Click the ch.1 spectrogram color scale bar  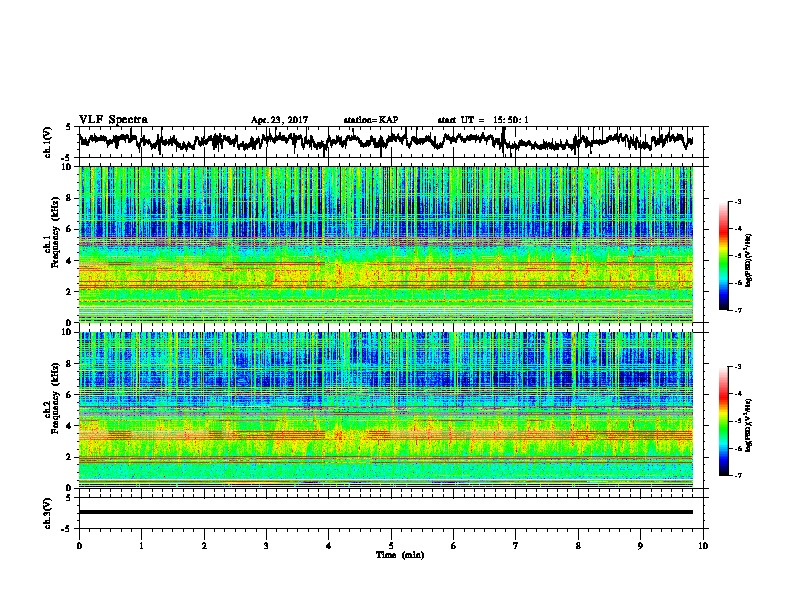(x=723, y=256)
